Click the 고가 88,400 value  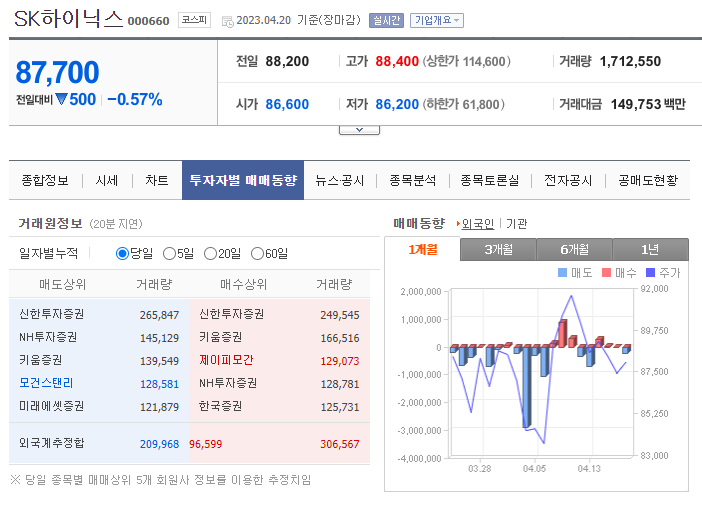pos(397,61)
